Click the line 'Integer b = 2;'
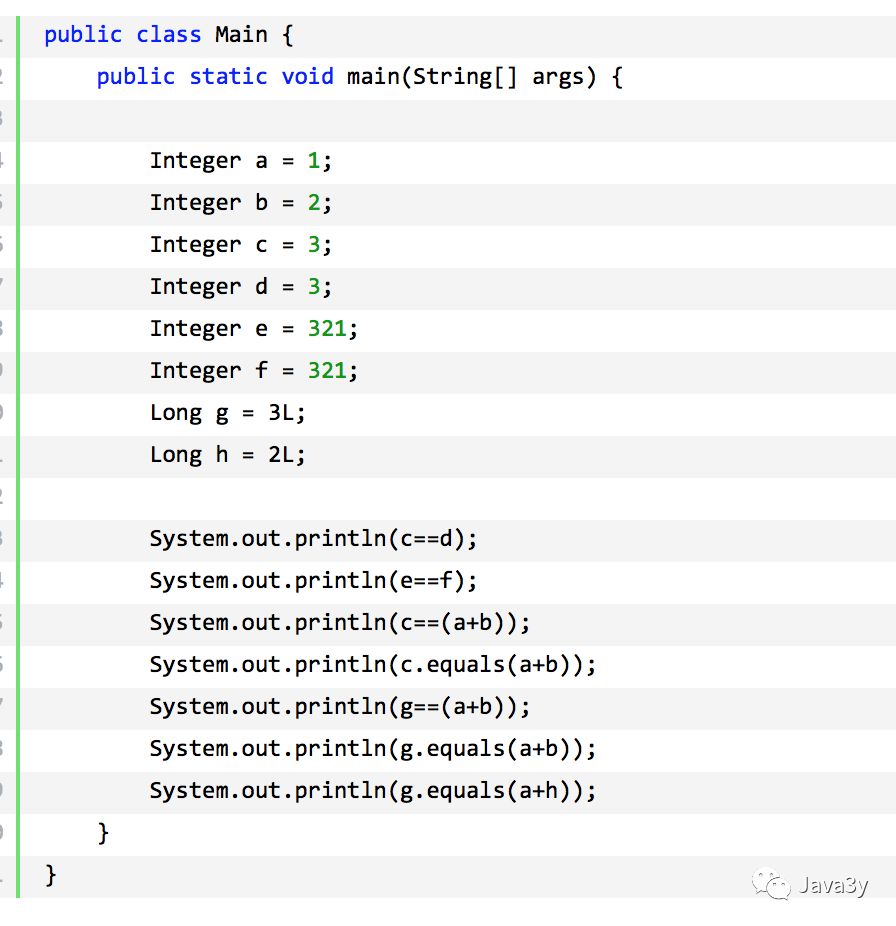Viewport: 896px width, 926px height. point(241,203)
